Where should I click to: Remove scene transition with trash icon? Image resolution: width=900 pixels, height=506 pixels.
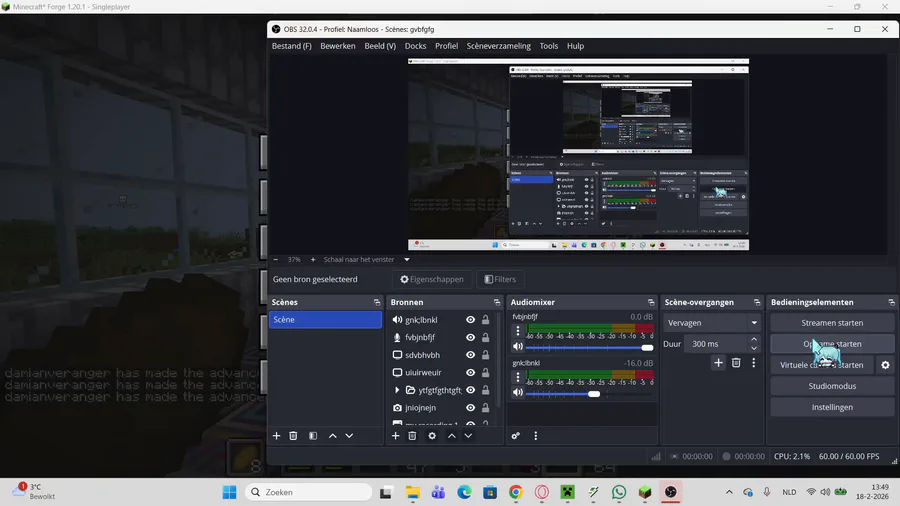[736, 363]
